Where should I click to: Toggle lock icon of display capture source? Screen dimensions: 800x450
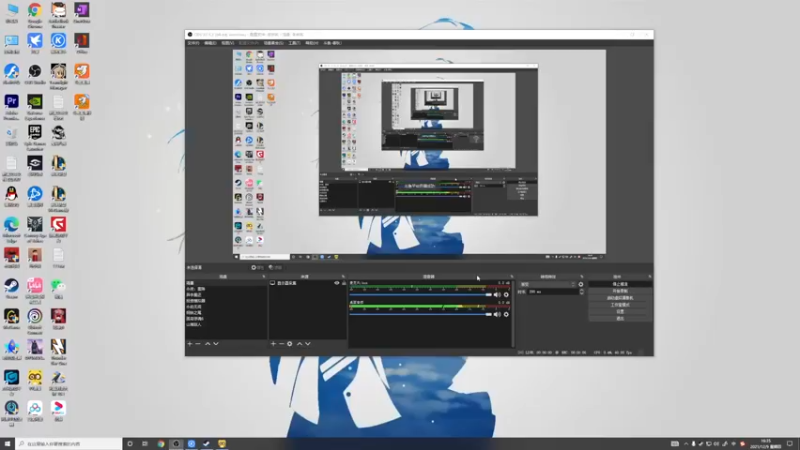click(344, 283)
